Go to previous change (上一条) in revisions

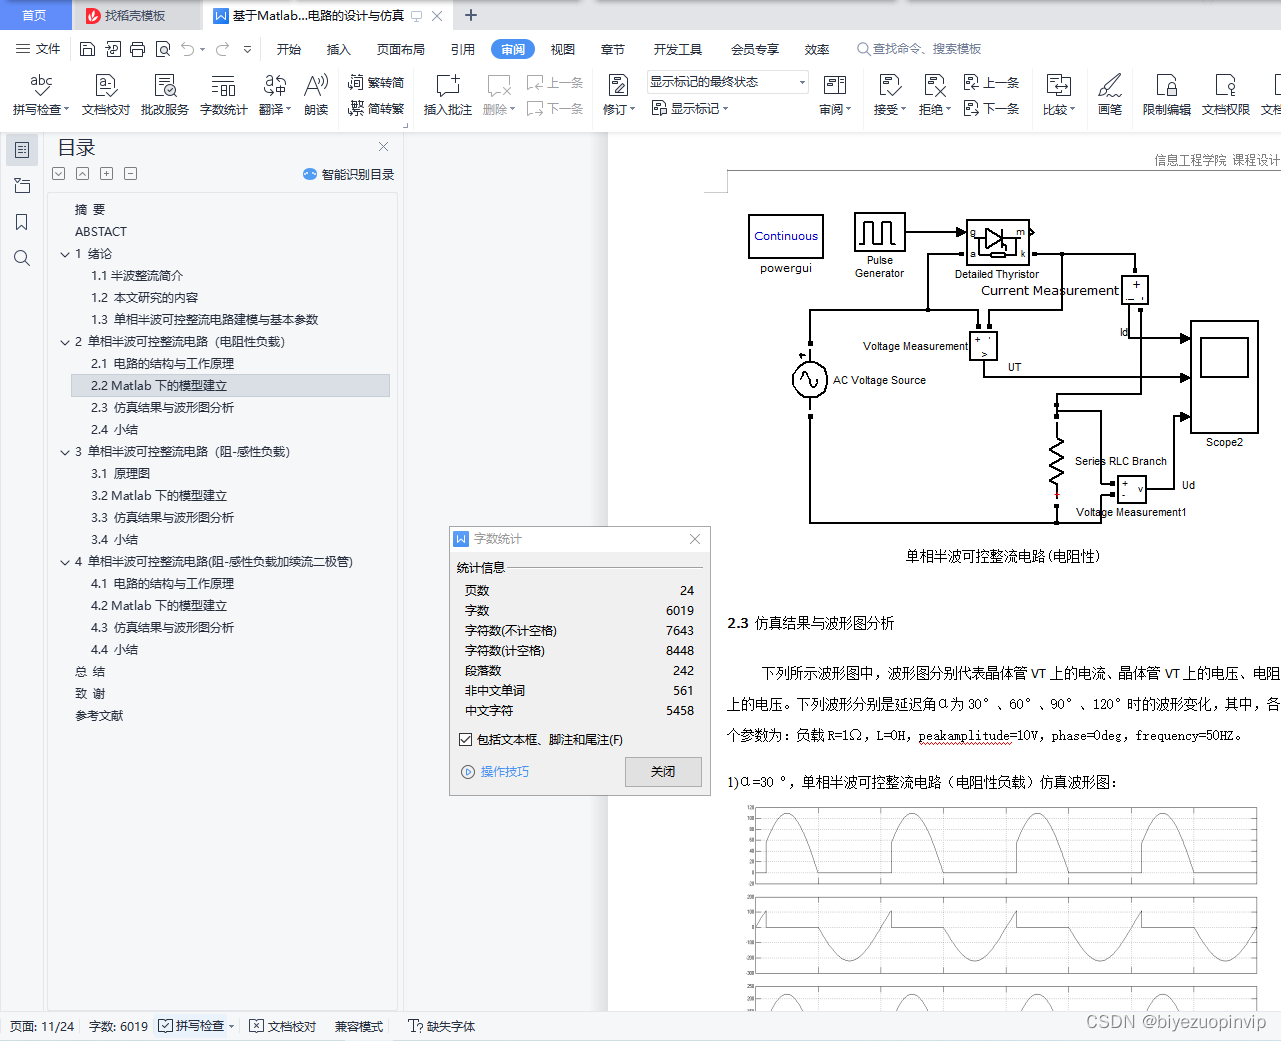[992, 82]
